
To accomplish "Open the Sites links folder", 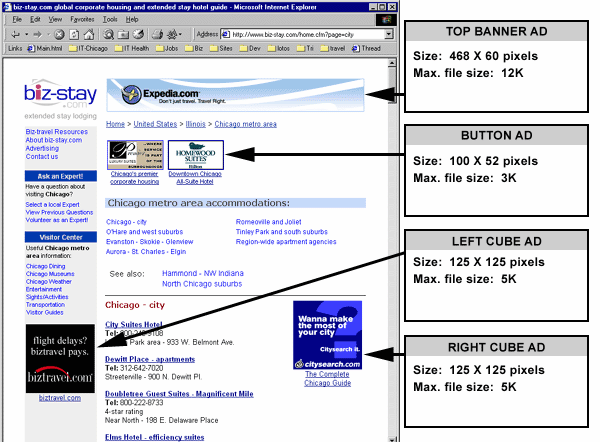I will [221, 49].
